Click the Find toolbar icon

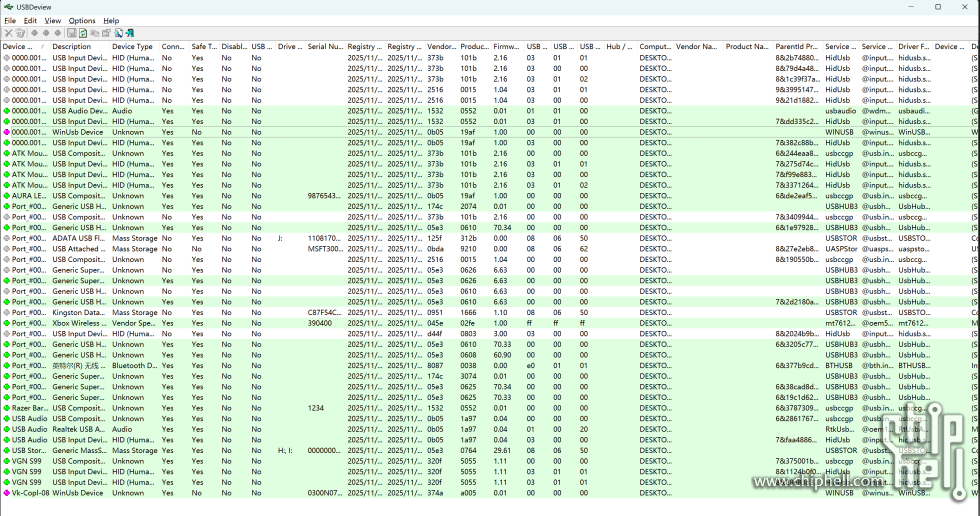(118, 33)
